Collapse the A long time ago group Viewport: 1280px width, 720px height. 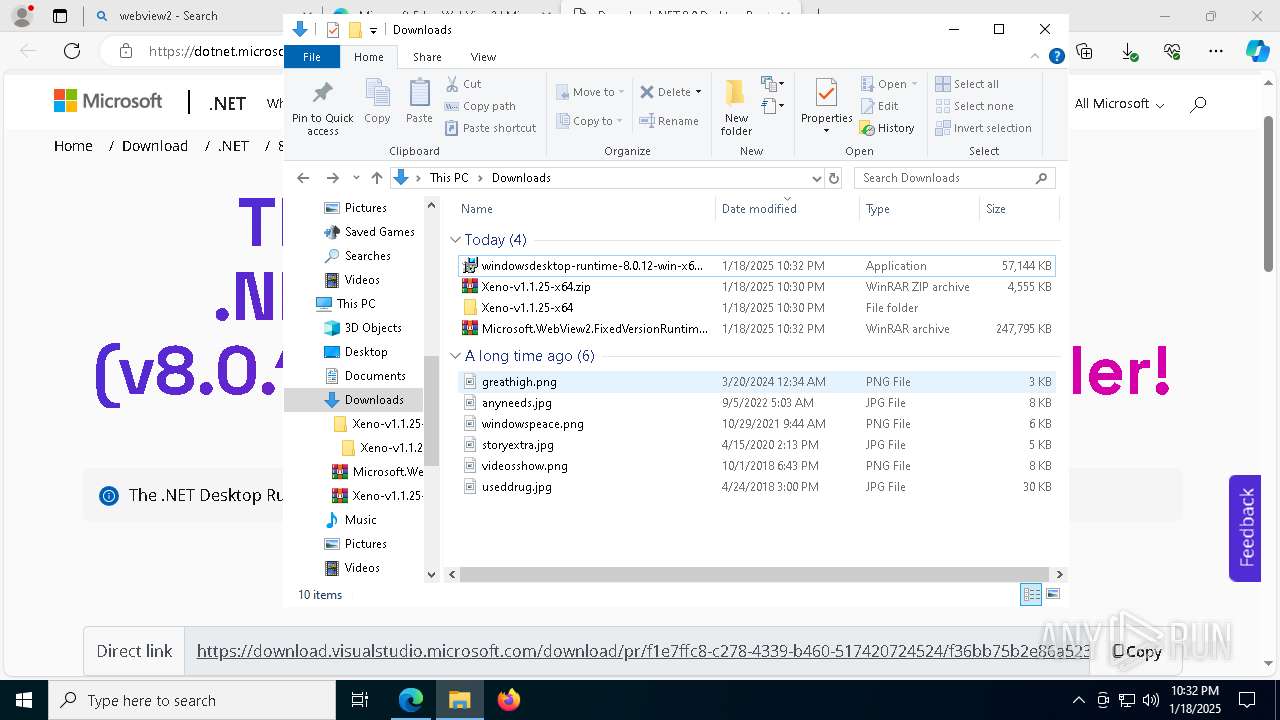click(x=455, y=356)
